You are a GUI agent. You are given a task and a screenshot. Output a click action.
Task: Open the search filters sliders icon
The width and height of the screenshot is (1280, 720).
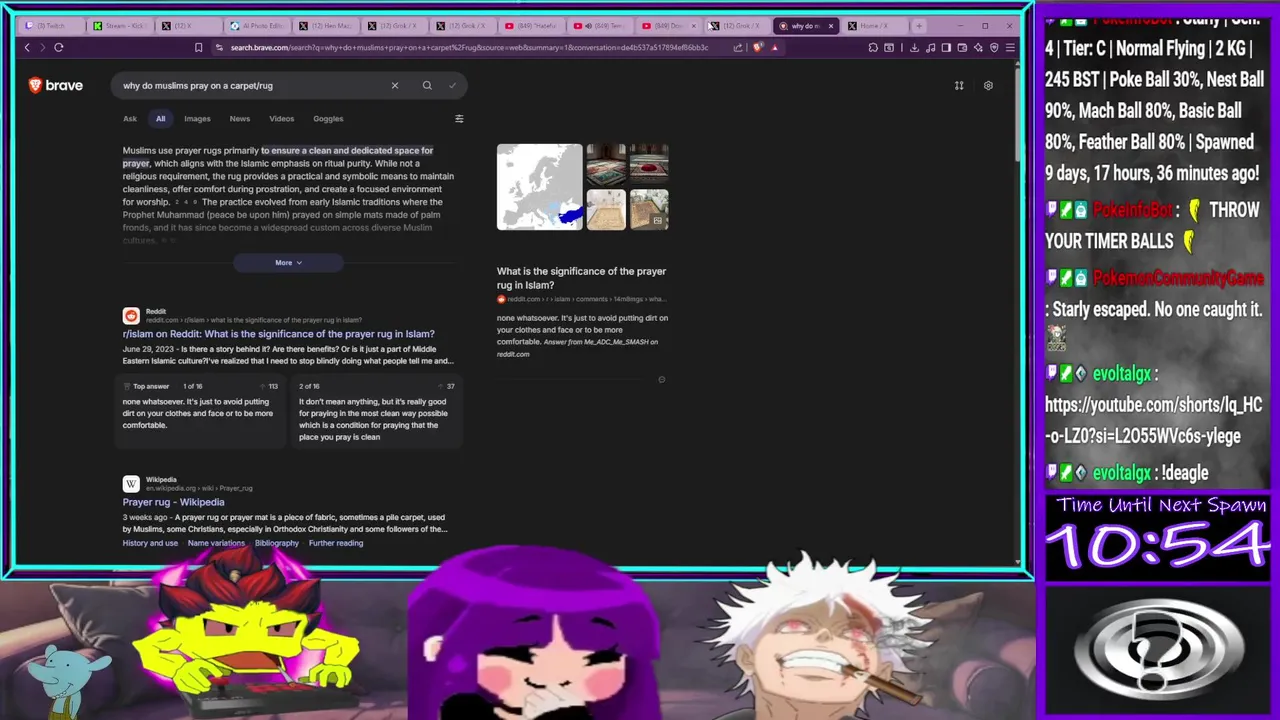pos(459,119)
